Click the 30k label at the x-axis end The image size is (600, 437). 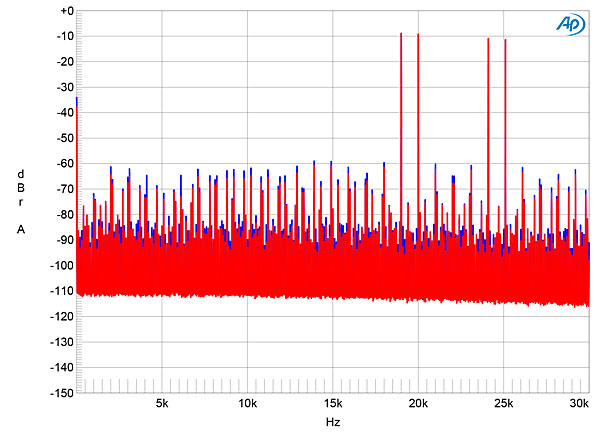pyautogui.click(x=578, y=404)
